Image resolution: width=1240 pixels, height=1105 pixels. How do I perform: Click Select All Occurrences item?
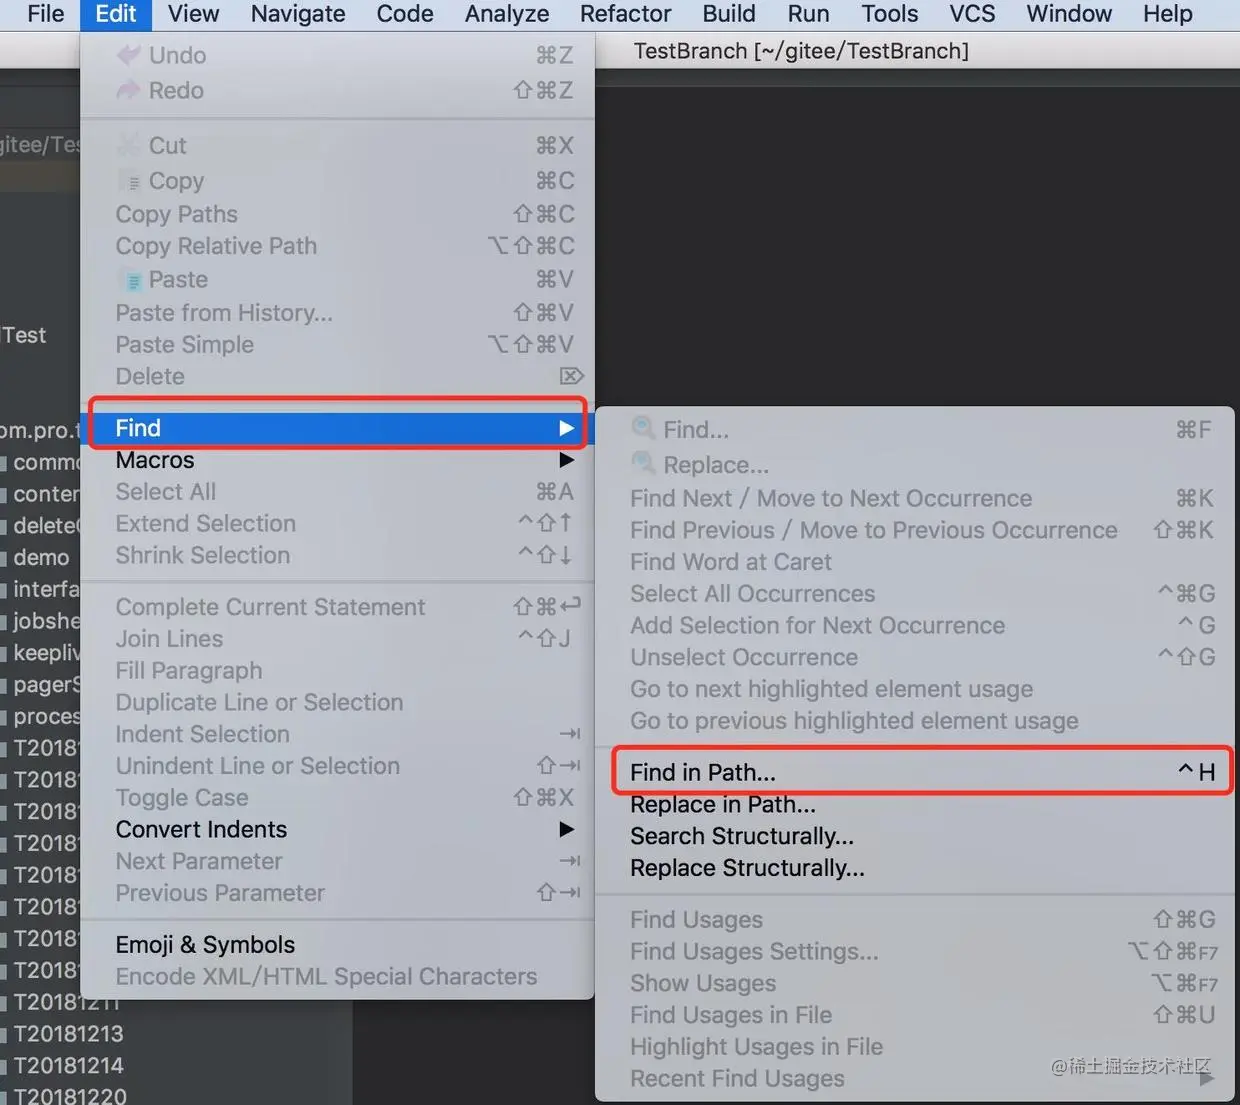(x=915, y=594)
